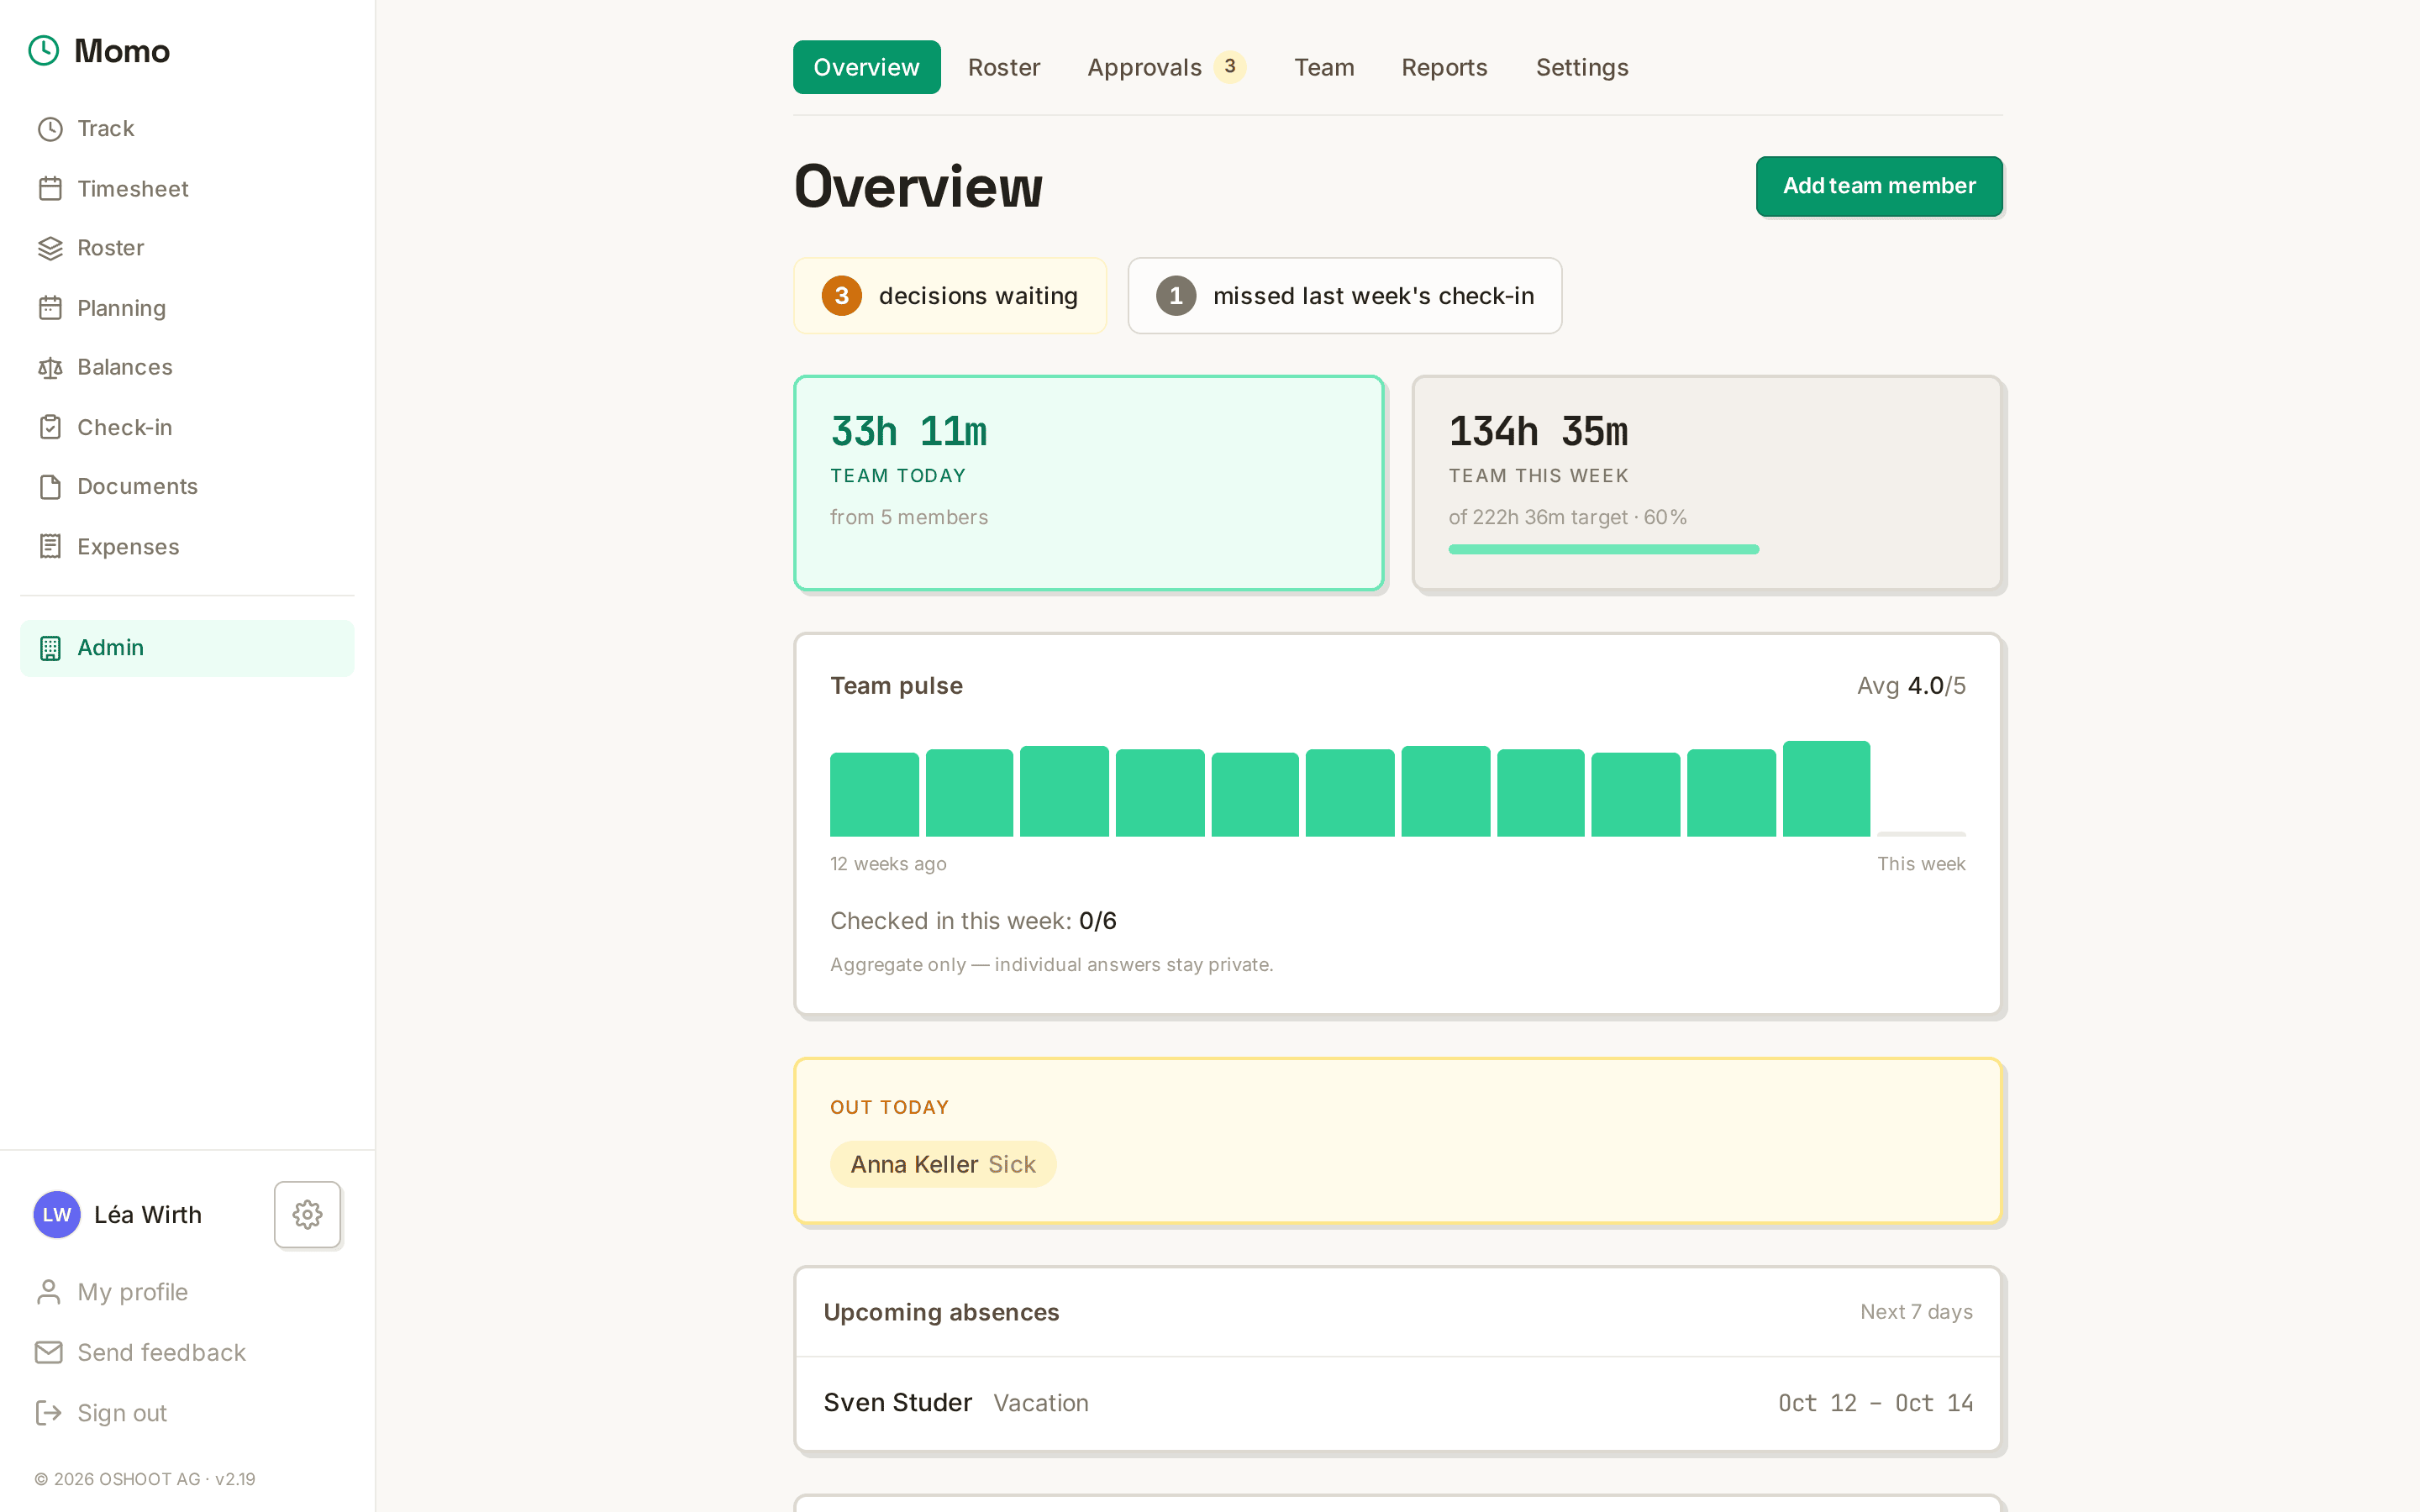Open the Team tab
Image resolution: width=2420 pixels, height=1512 pixels.
1324,67
